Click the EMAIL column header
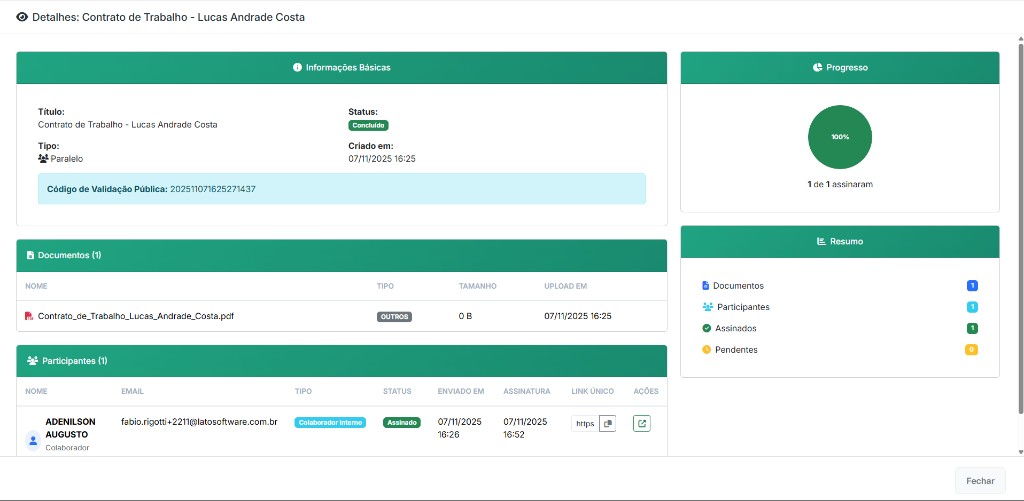This screenshot has height=501, width=1024. [133, 391]
